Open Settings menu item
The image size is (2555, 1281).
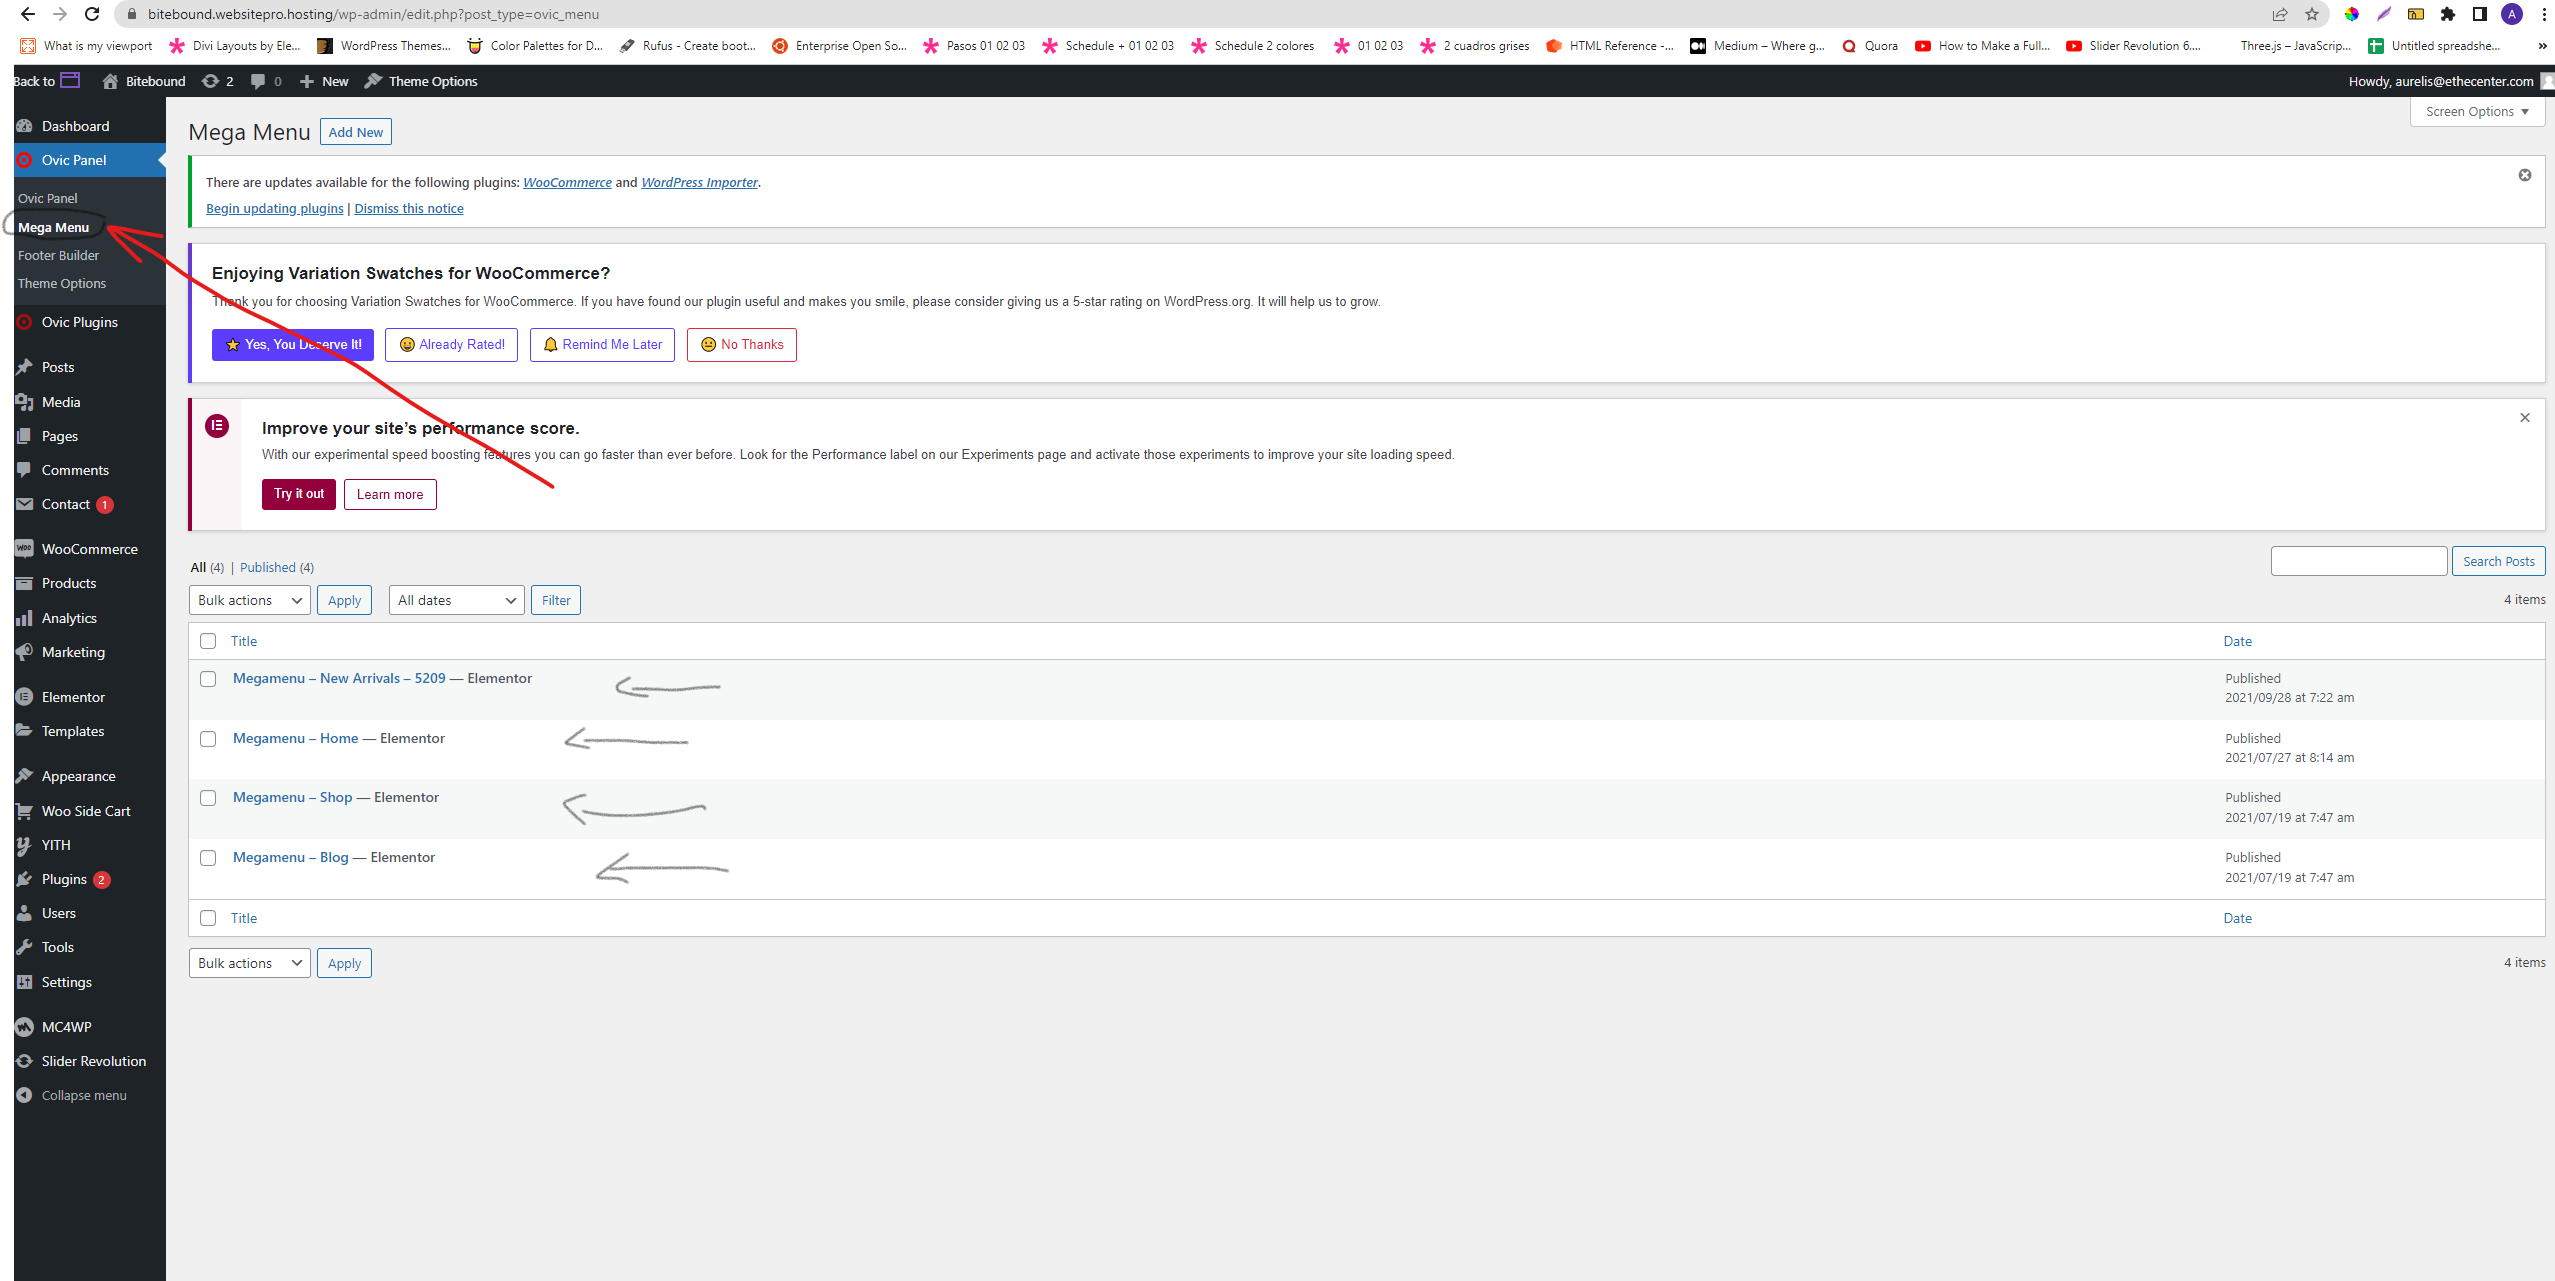coord(66,982)
